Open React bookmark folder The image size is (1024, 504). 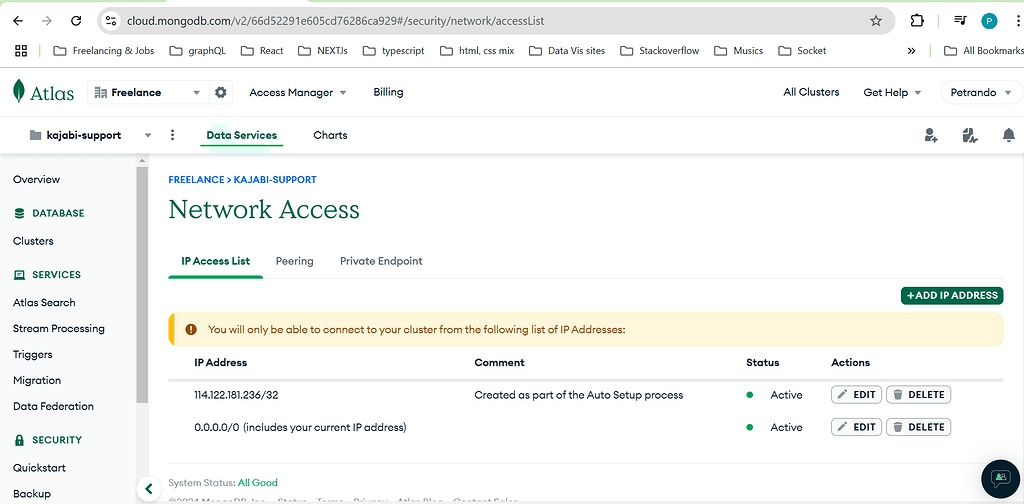(262, 50)
